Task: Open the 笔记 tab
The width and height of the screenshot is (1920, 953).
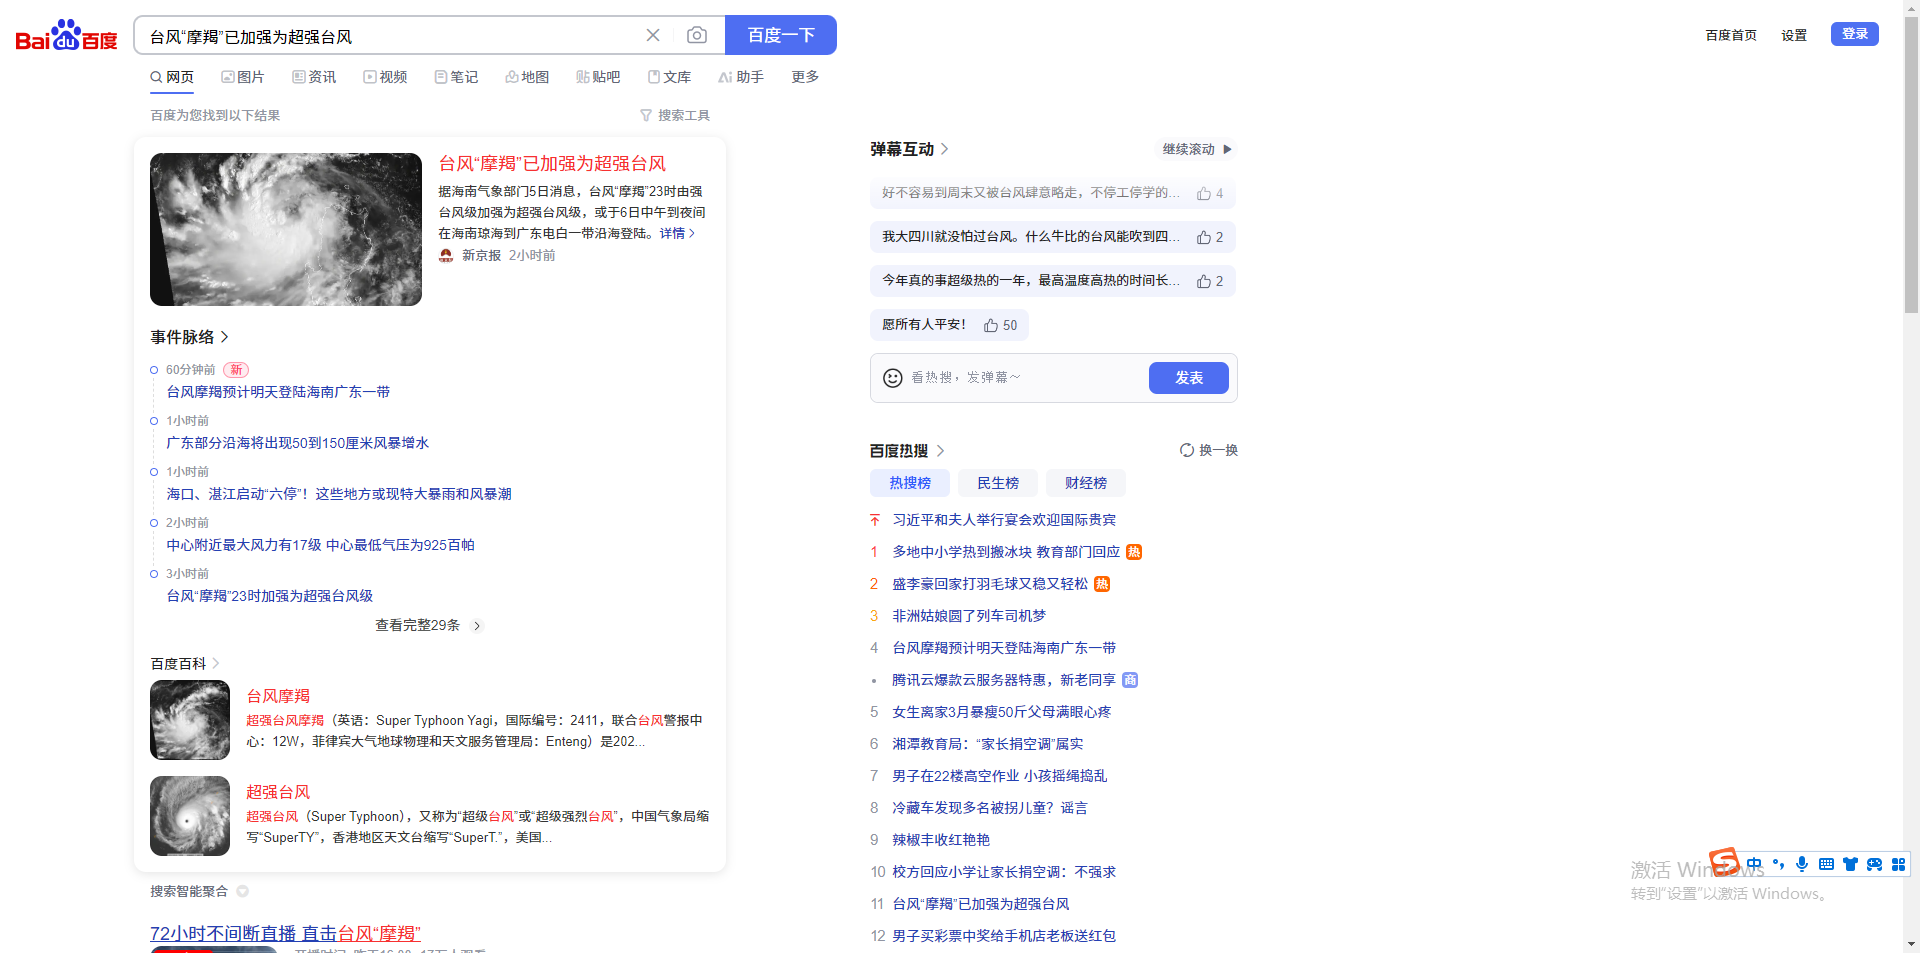Action: click(456, 77)
